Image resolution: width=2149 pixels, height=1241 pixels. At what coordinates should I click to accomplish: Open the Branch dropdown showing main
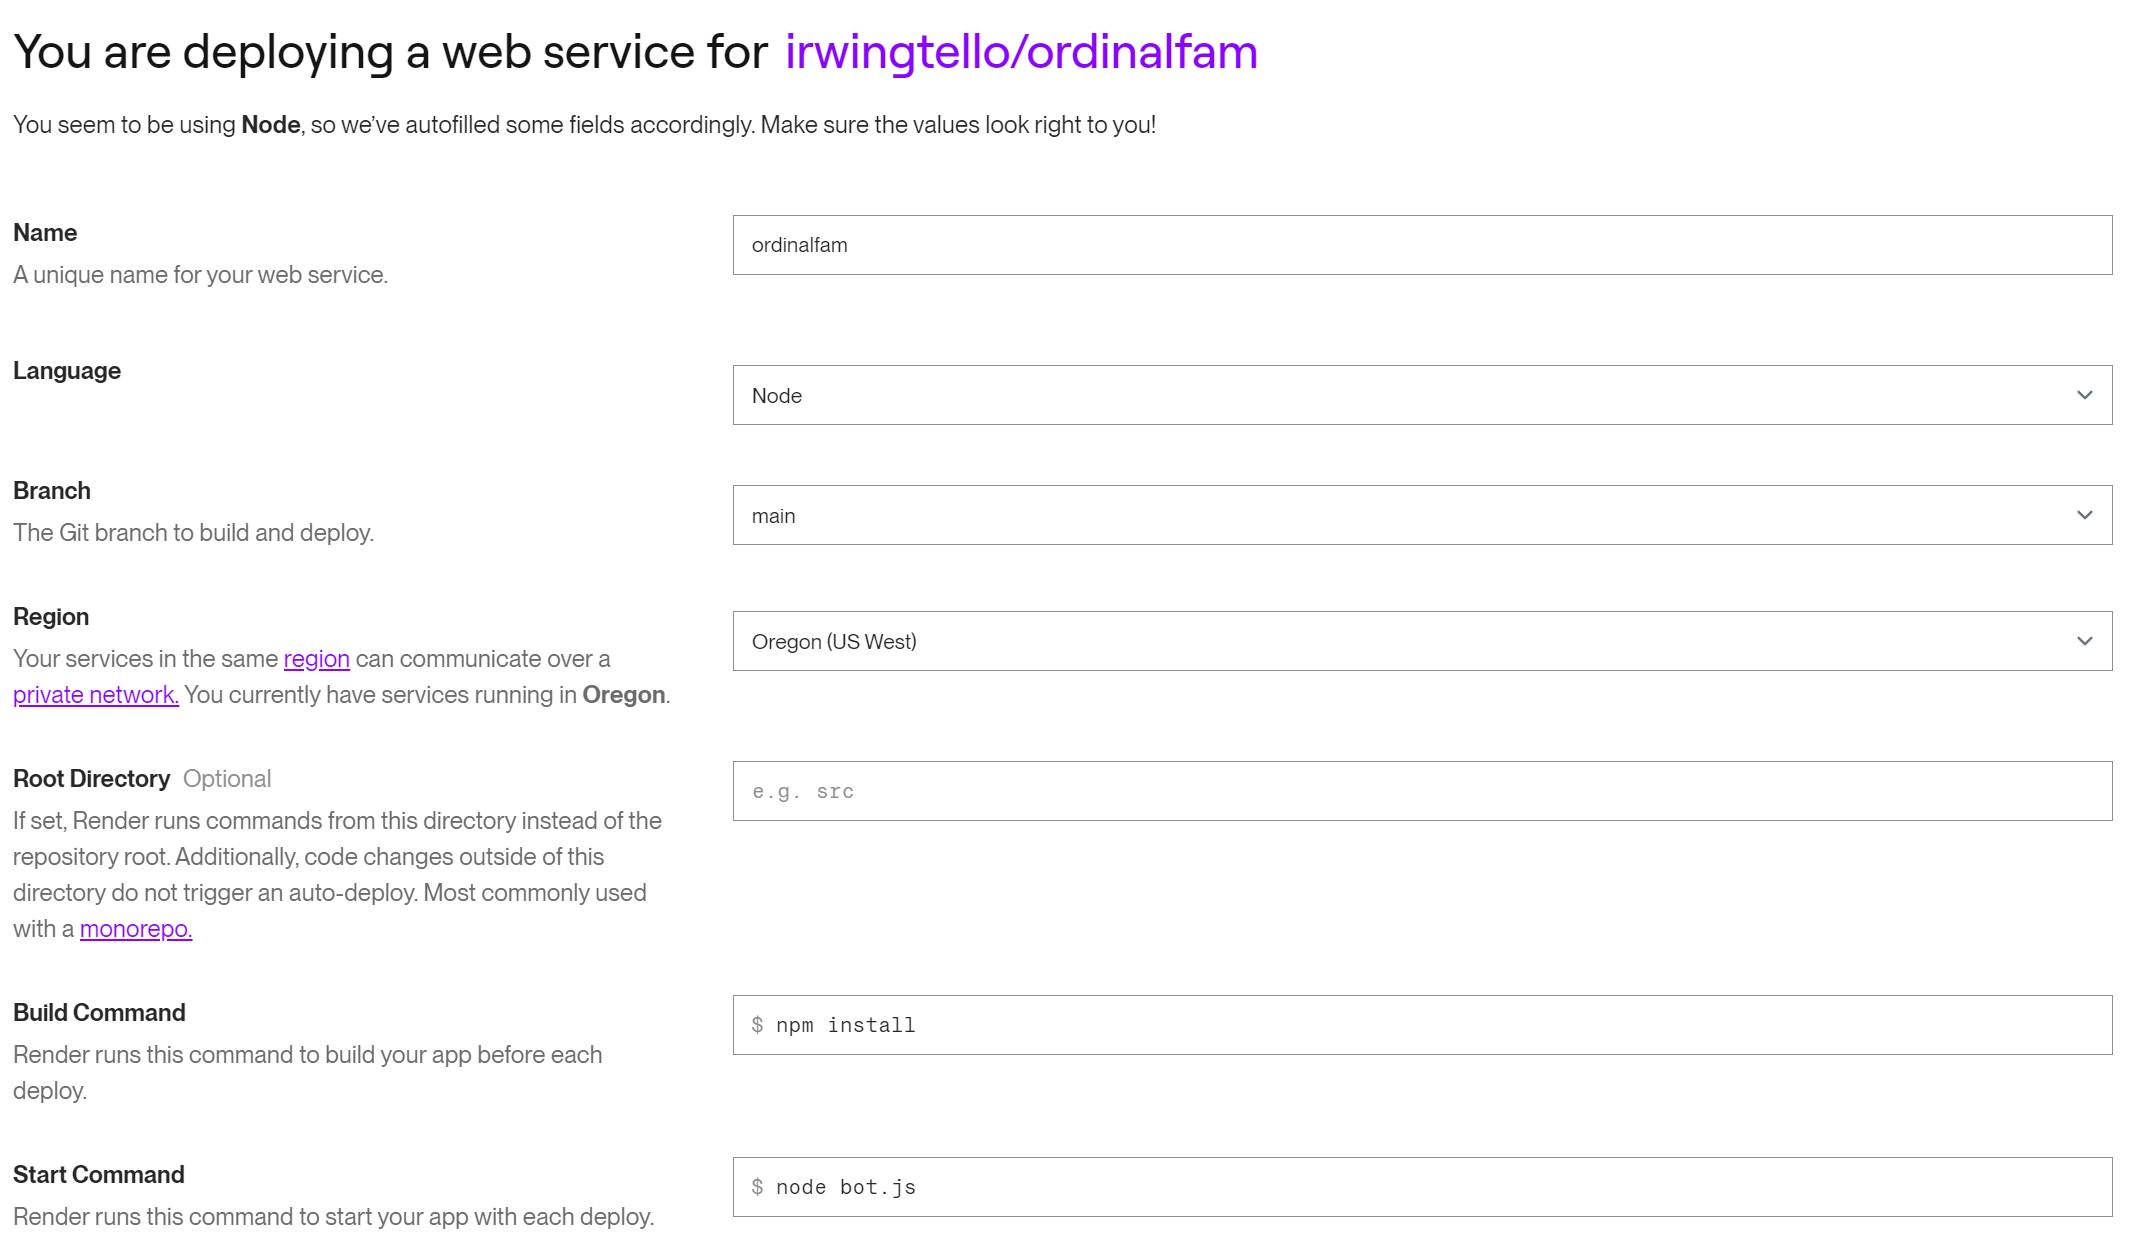tap(1422, 515)
